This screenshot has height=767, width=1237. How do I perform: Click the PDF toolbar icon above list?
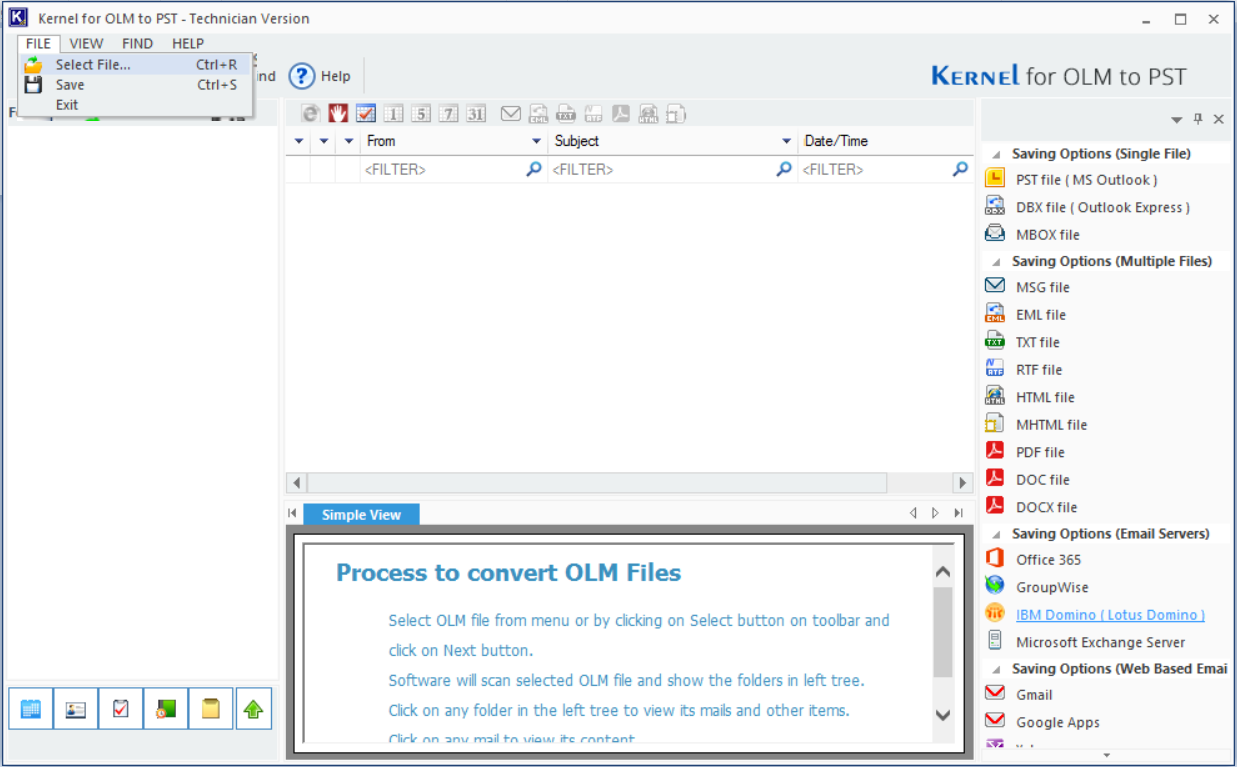click(621, 114)
